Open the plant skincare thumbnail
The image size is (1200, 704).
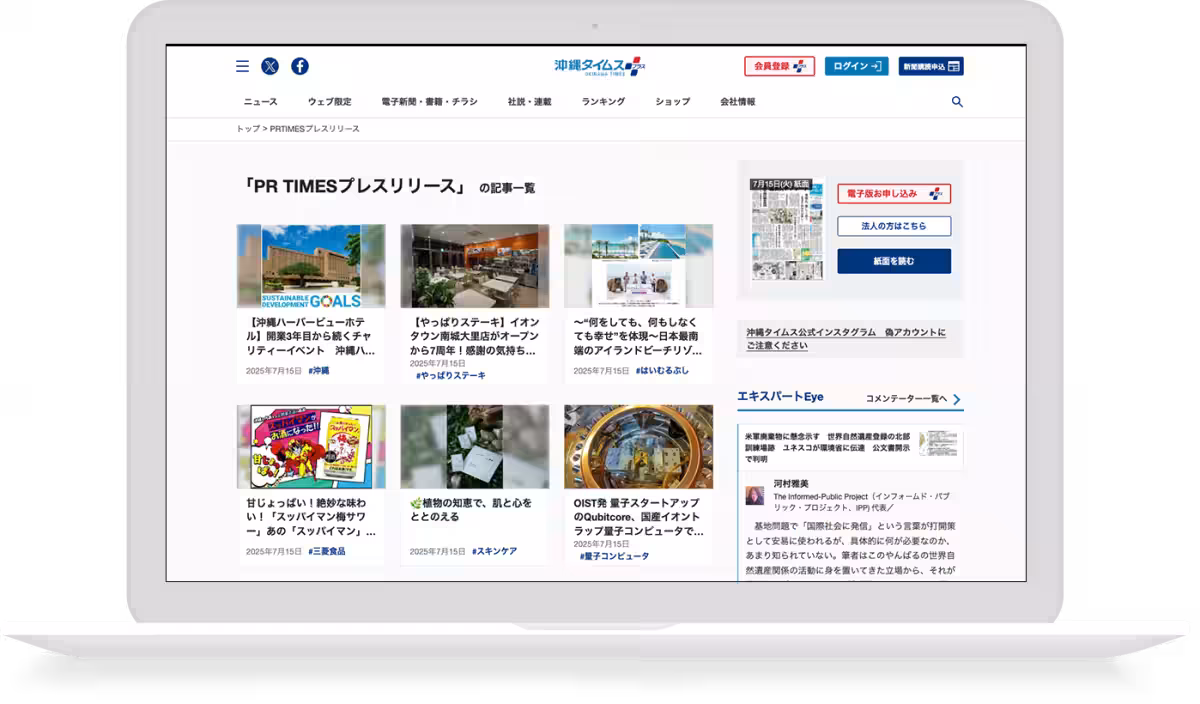point(475,446)
